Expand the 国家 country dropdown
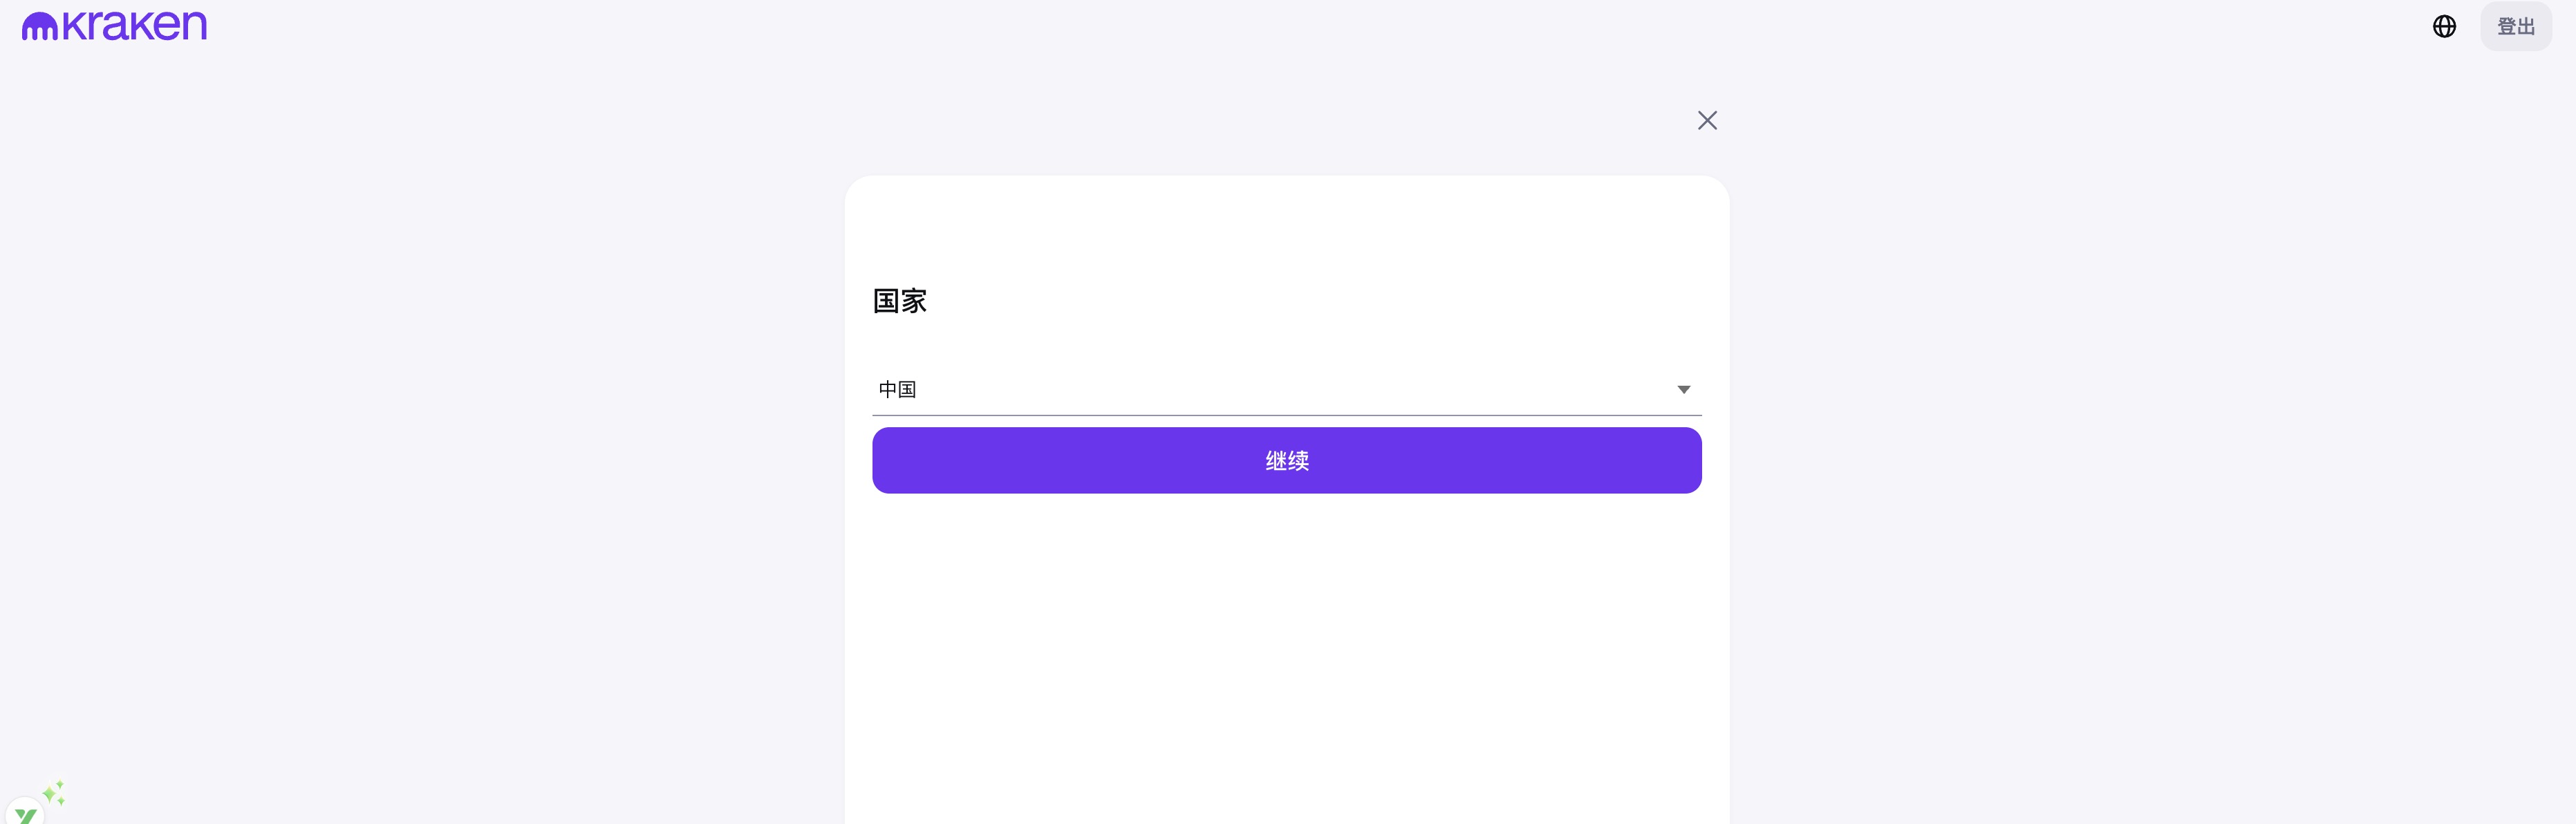2576x824 pixels. pyautogui.click(x=1286, y=390)
